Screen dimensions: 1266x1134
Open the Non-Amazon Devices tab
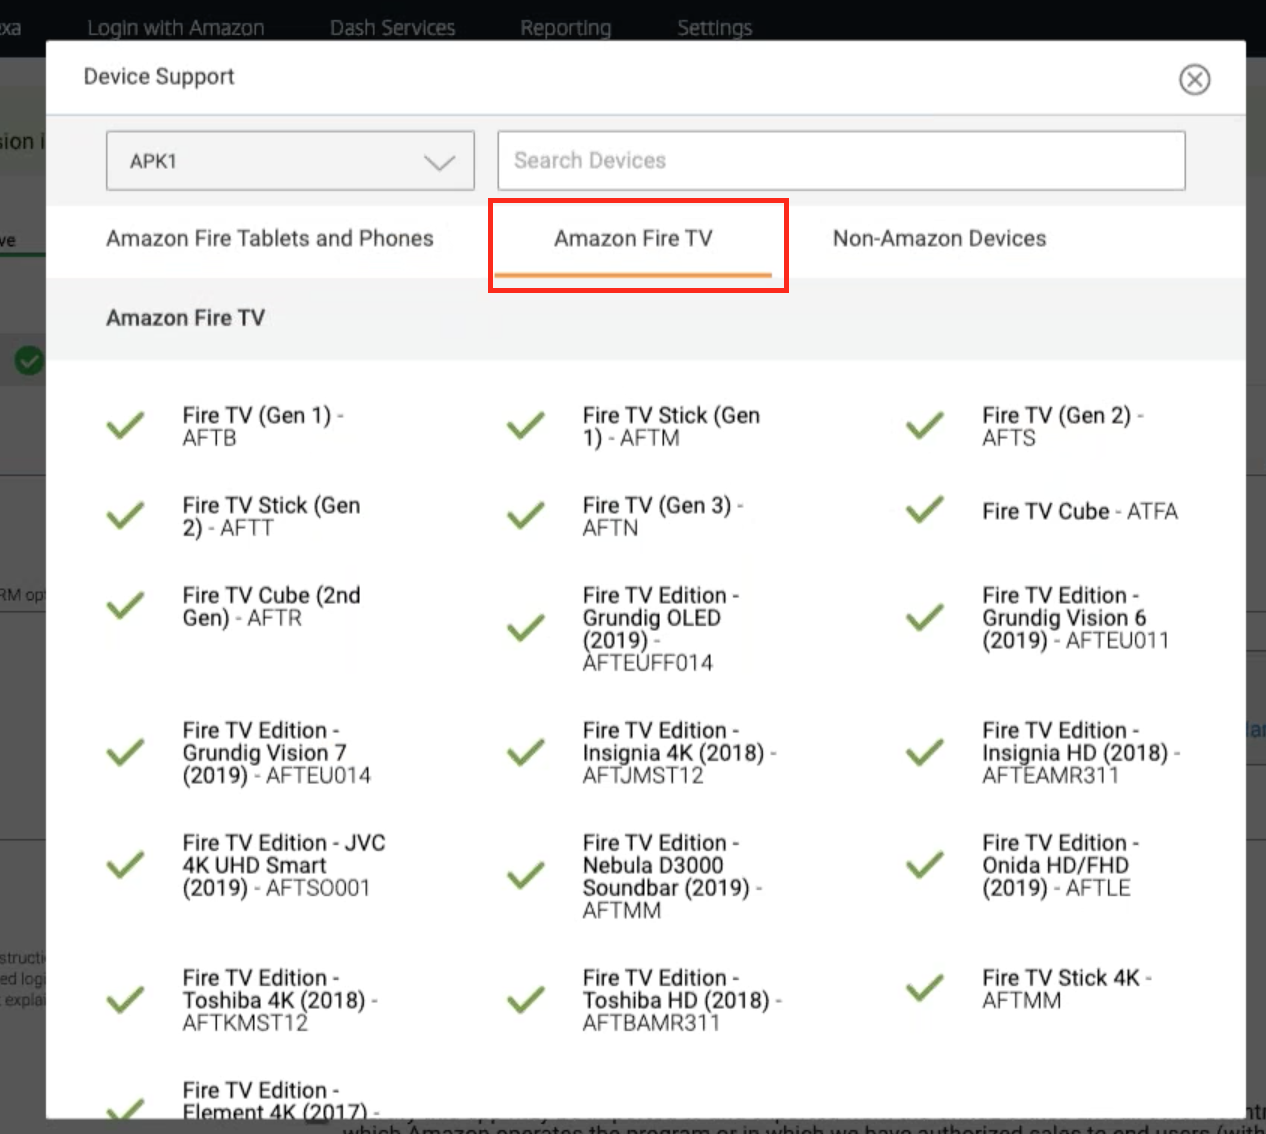[x=940, y=238]
